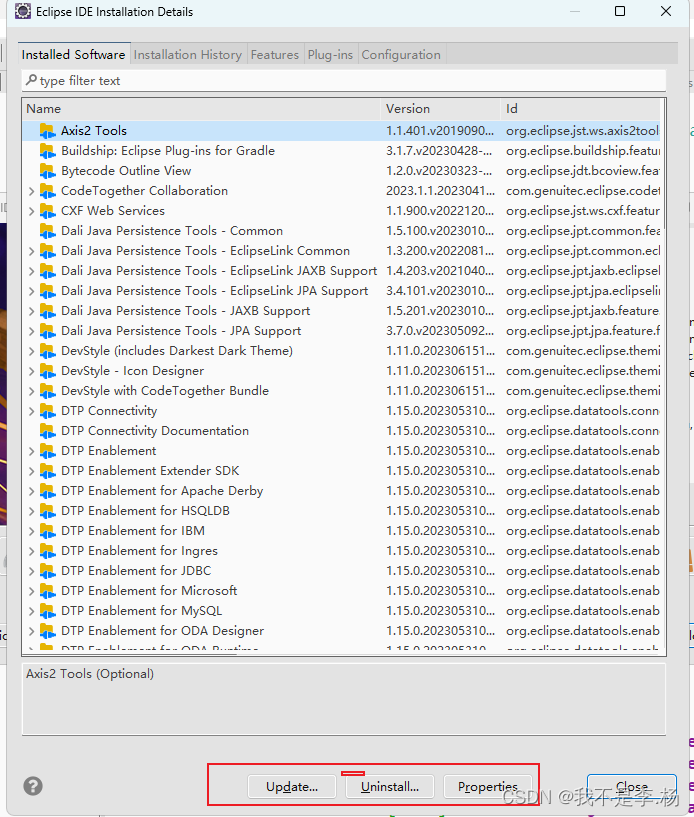Click the Axis2 Tools (Optional) description text
The width and height of the screenshot is (694, 817).
pyautogui.click(x=90, y=674)
